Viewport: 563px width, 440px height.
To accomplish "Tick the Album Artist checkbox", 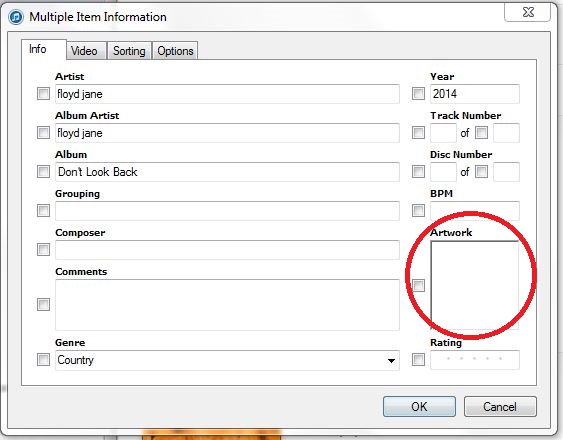I will [43, 133].
